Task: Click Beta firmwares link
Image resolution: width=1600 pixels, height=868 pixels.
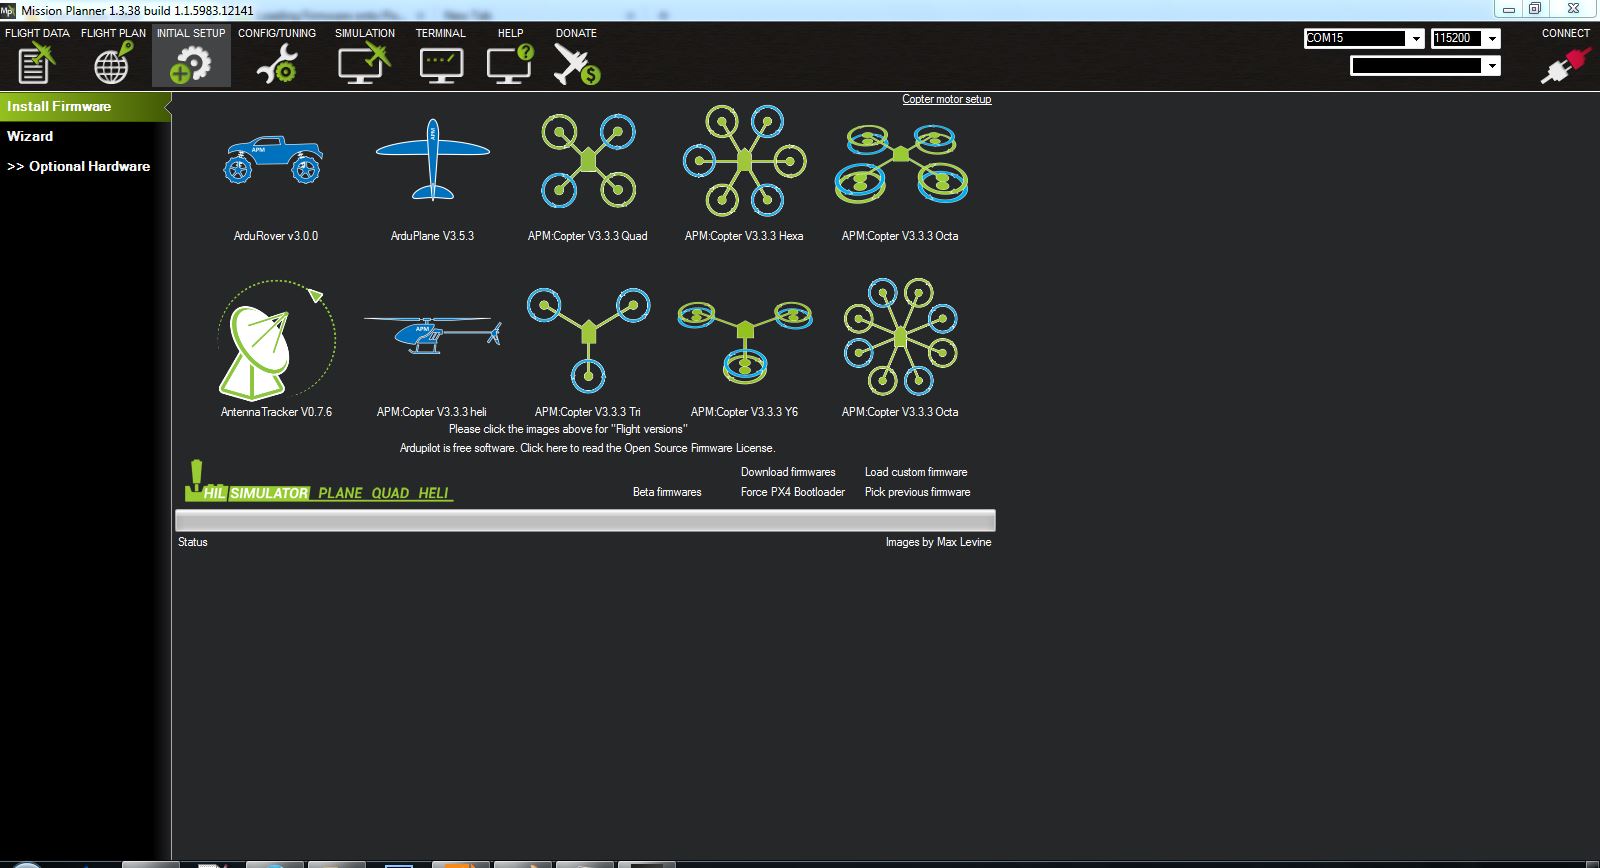Action: tap(667, 492)
